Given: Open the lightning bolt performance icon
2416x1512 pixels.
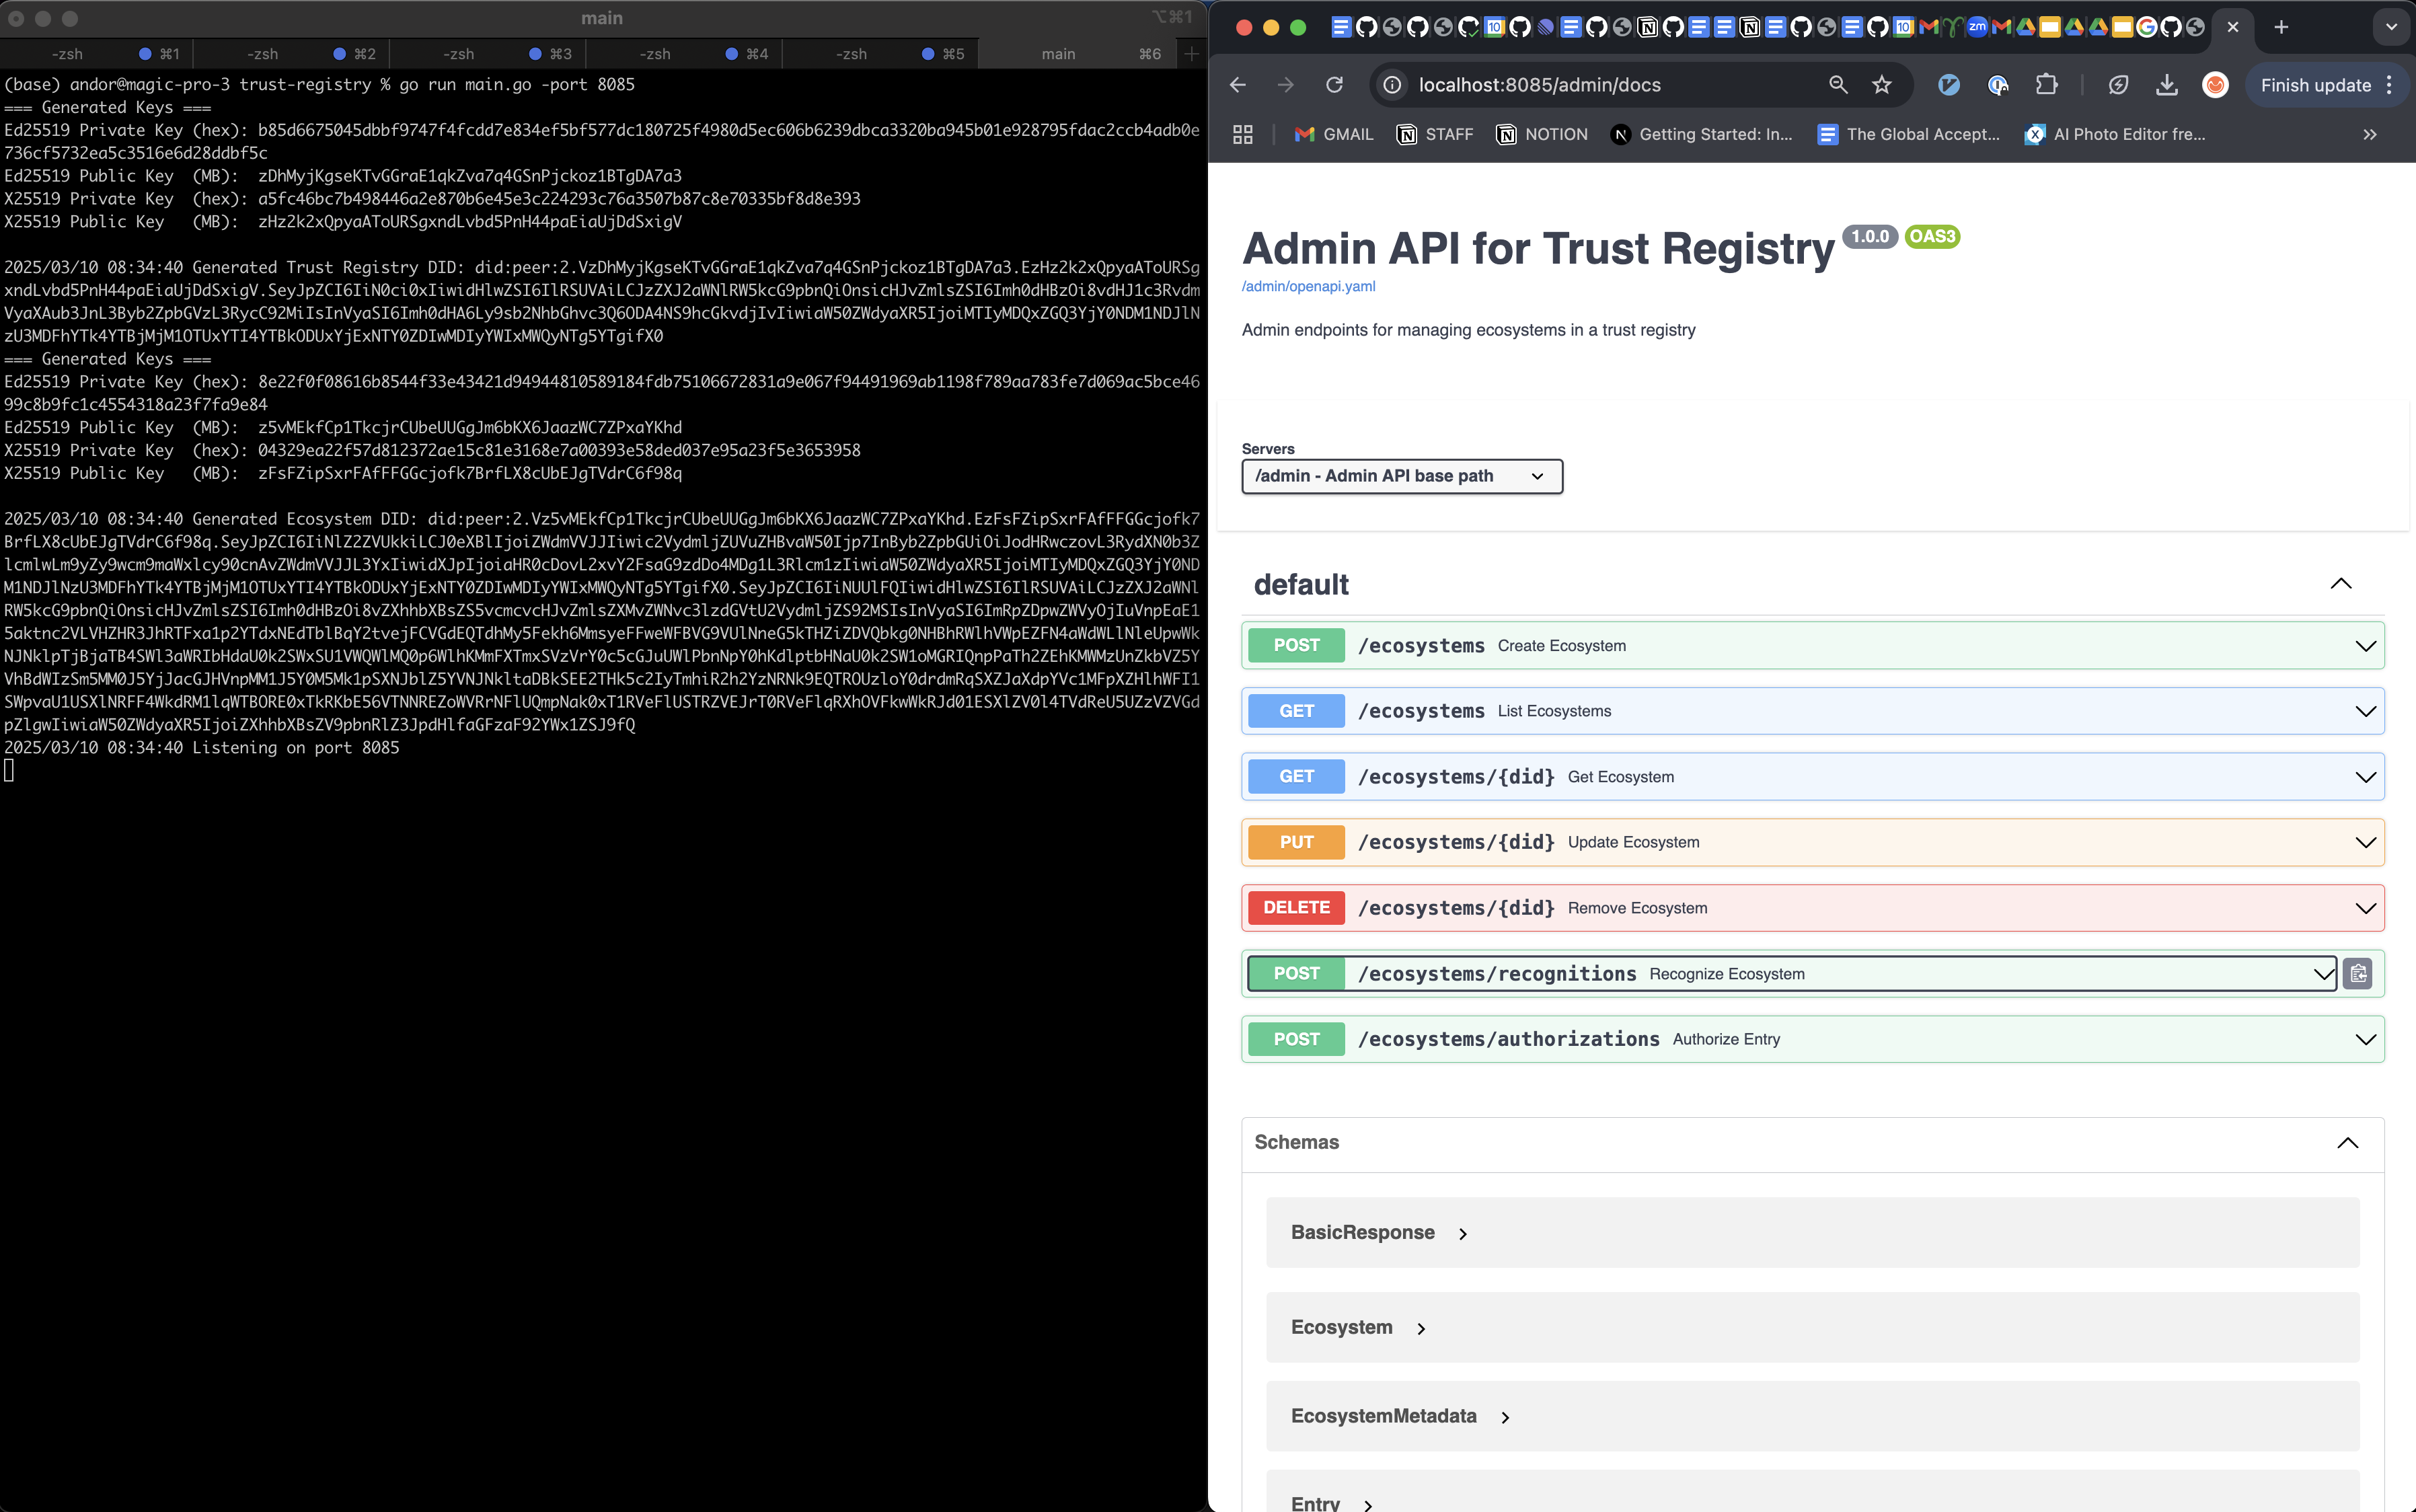Looking at the screenshot, I should [x=2118, y=85].
